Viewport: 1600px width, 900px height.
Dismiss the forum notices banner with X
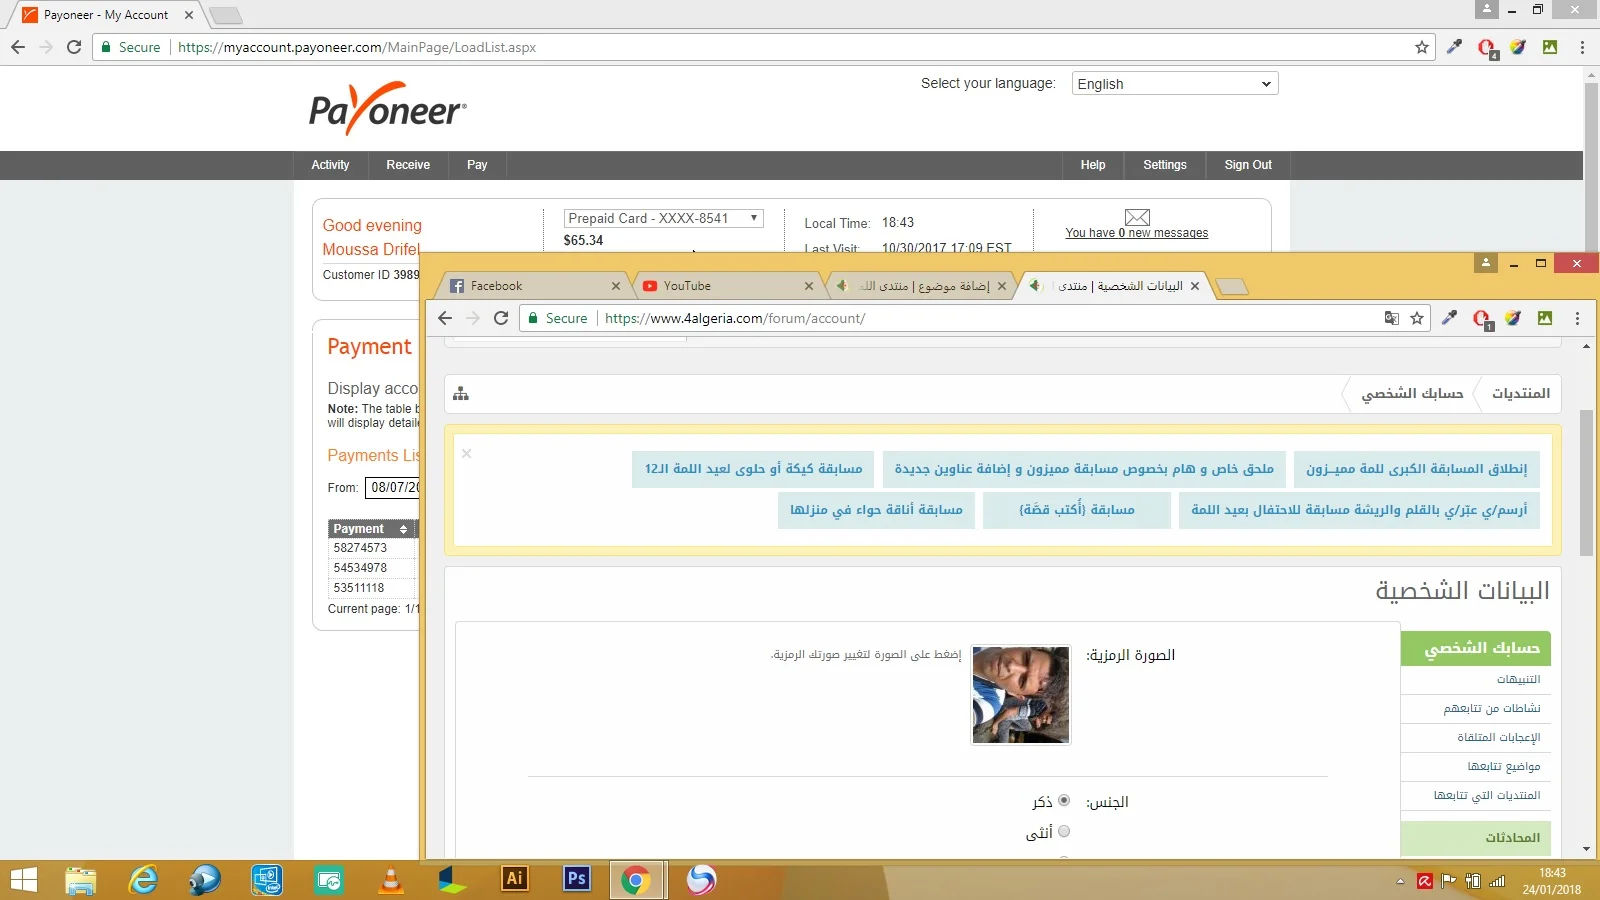tap(466, 454)
